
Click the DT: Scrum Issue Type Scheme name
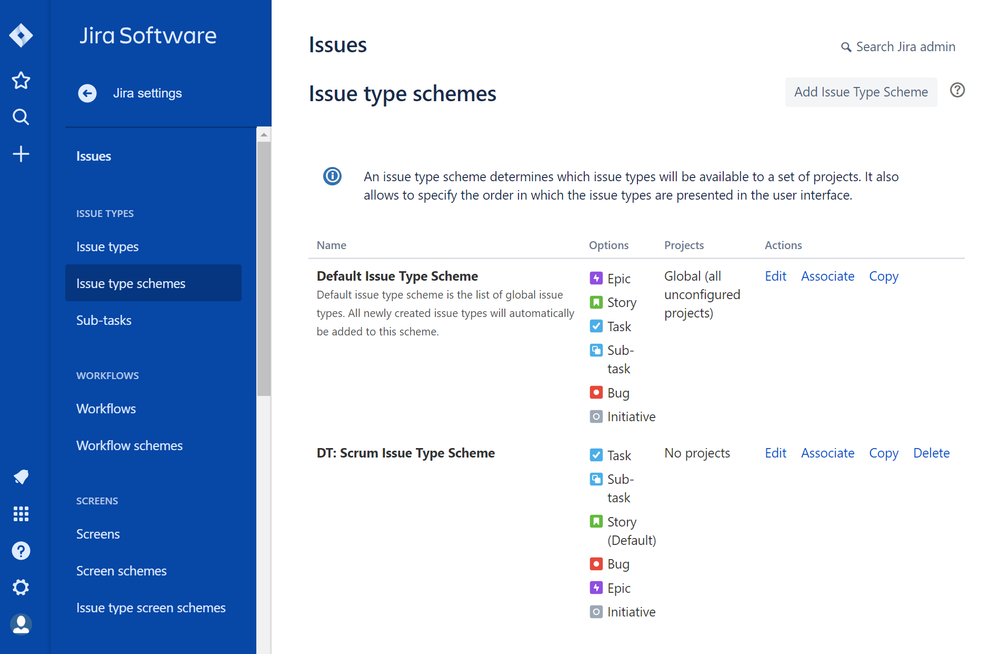click(x=405, y=453)
